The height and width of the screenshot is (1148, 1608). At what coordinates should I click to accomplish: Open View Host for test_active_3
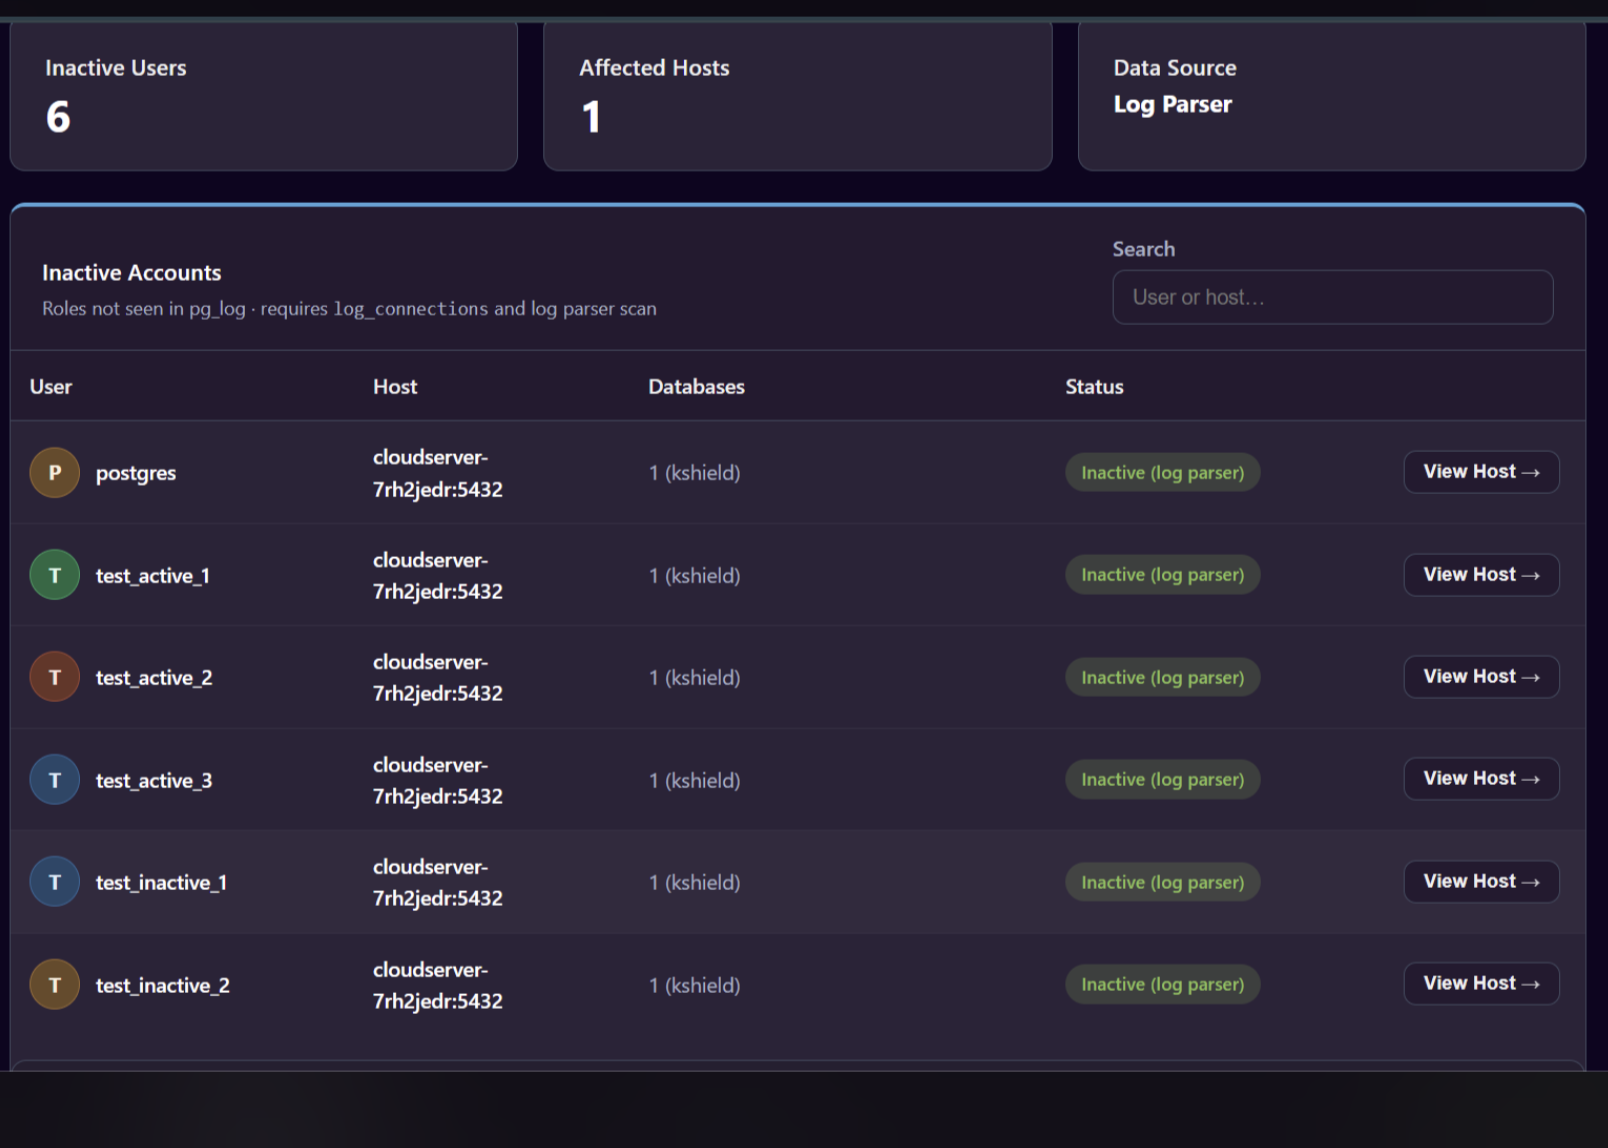1481,779
